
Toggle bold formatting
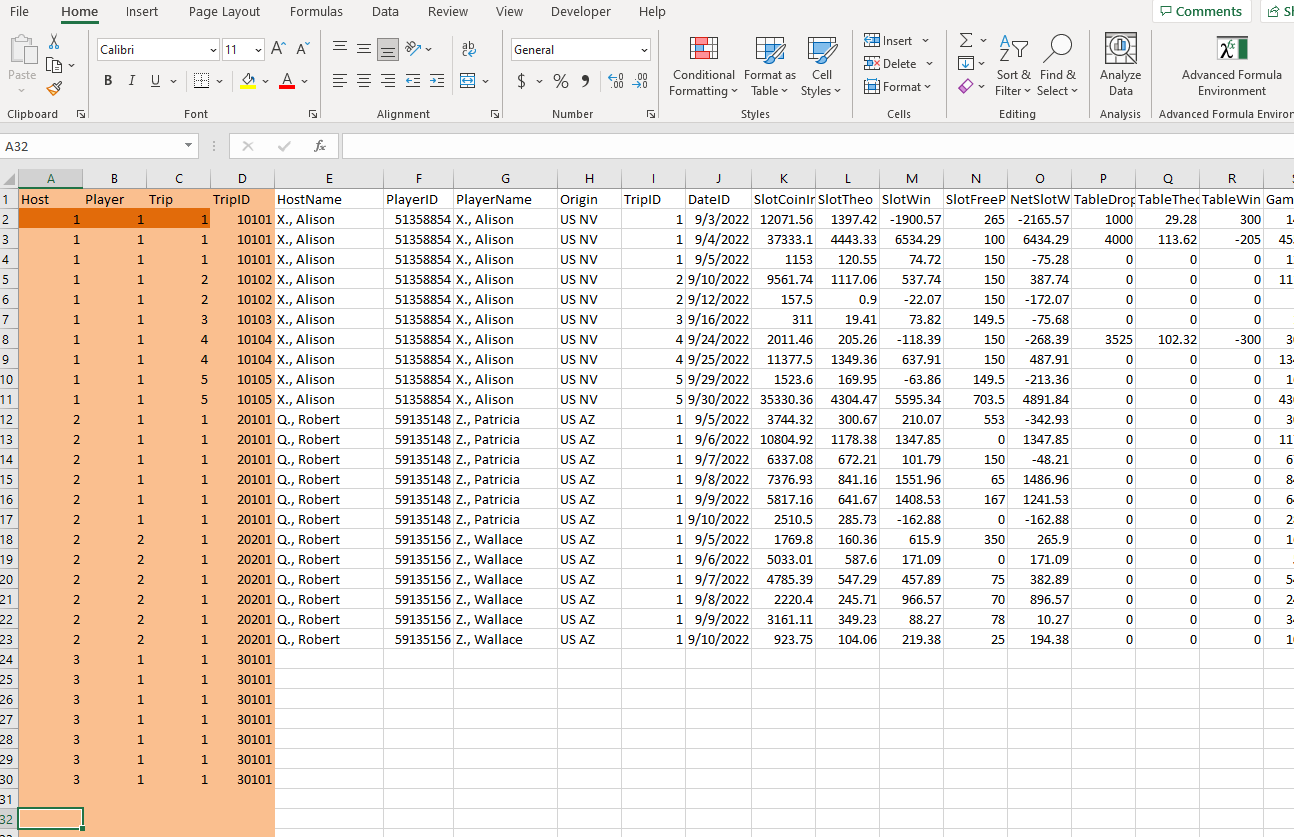[x=108, y=81]
